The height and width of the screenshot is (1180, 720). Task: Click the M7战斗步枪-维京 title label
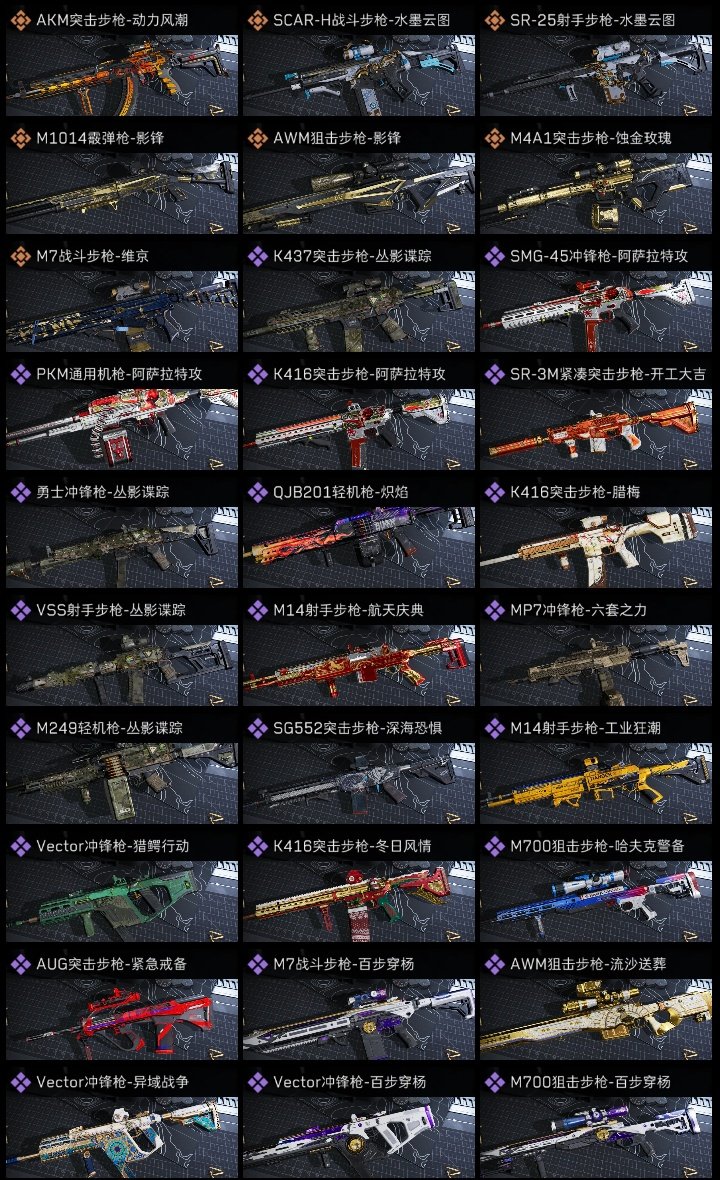93,257
